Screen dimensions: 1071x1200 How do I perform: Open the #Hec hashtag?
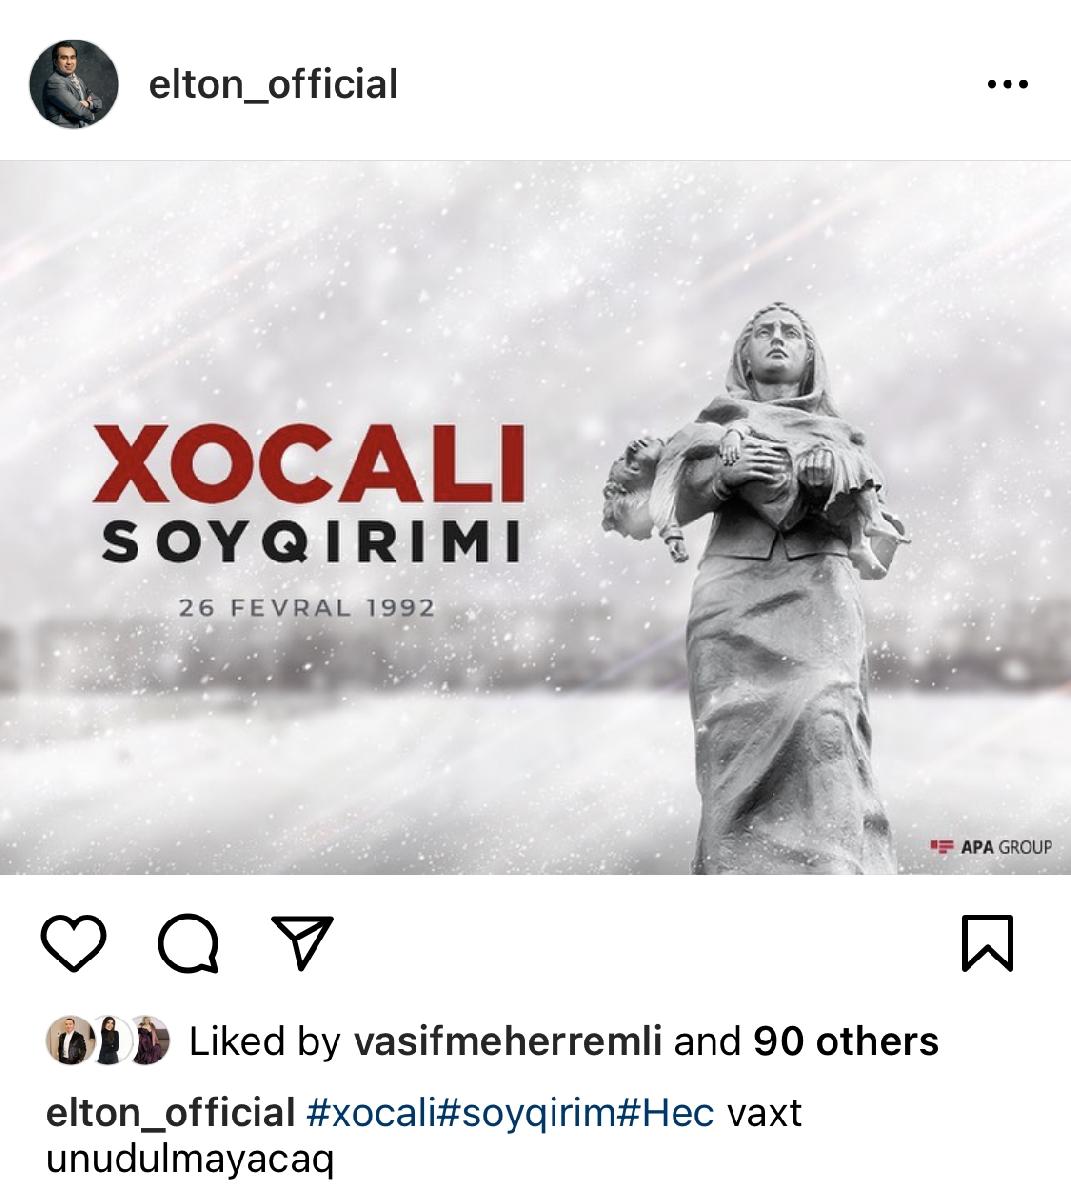pos(667,1112)
